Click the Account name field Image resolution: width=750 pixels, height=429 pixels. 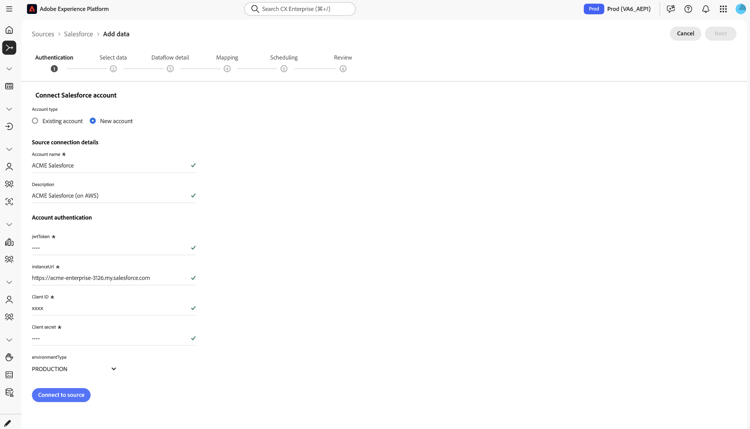(114, 165)
